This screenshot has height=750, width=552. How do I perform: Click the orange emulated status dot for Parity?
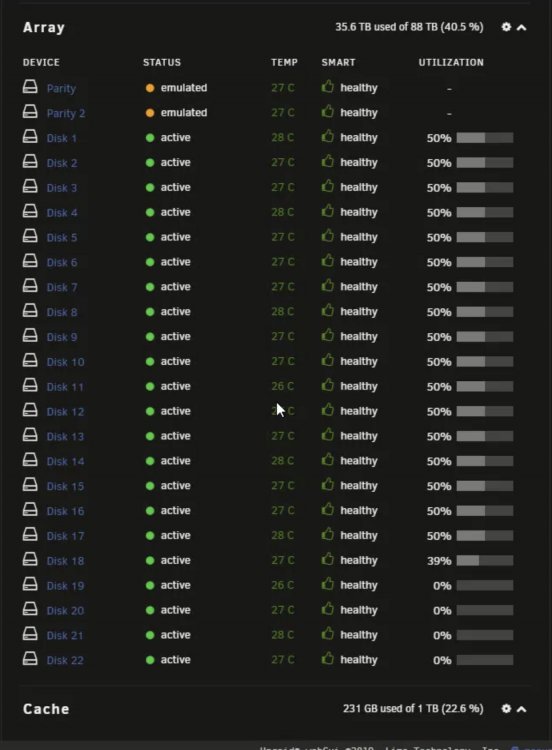click(x=150, y=88)
